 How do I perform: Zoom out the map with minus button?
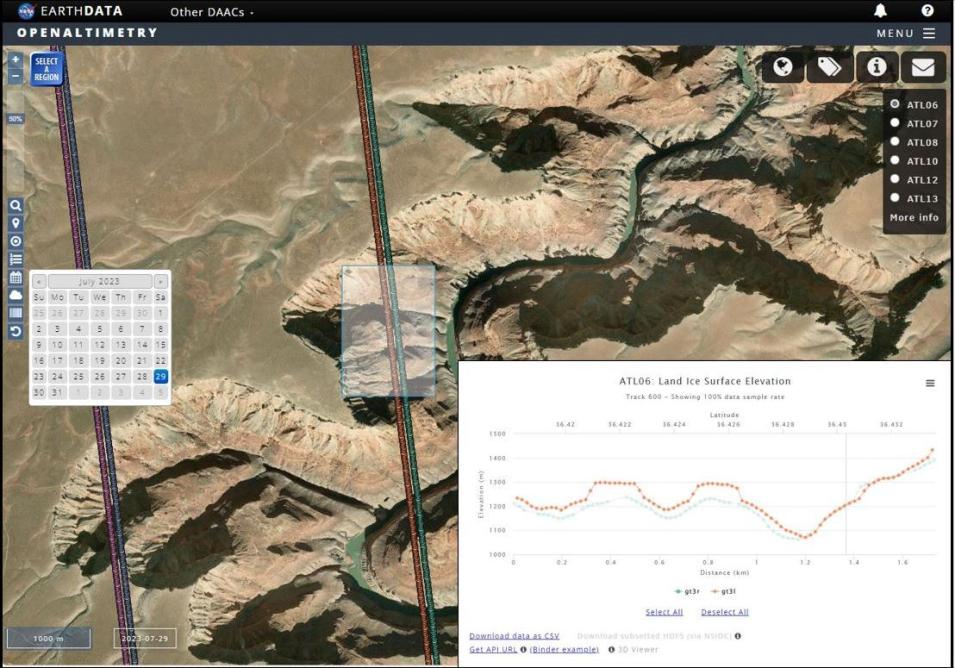coord(16,76)
